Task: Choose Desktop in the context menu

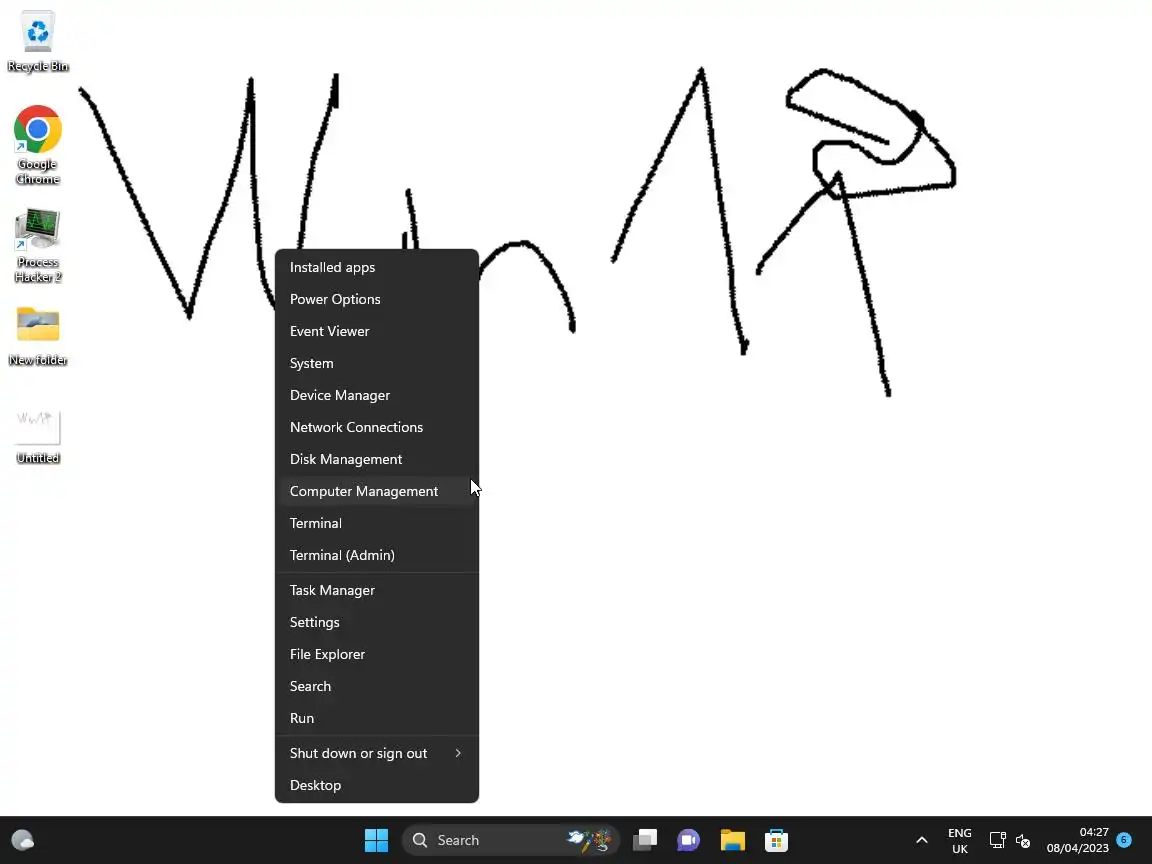Action: tap(377, 785)
